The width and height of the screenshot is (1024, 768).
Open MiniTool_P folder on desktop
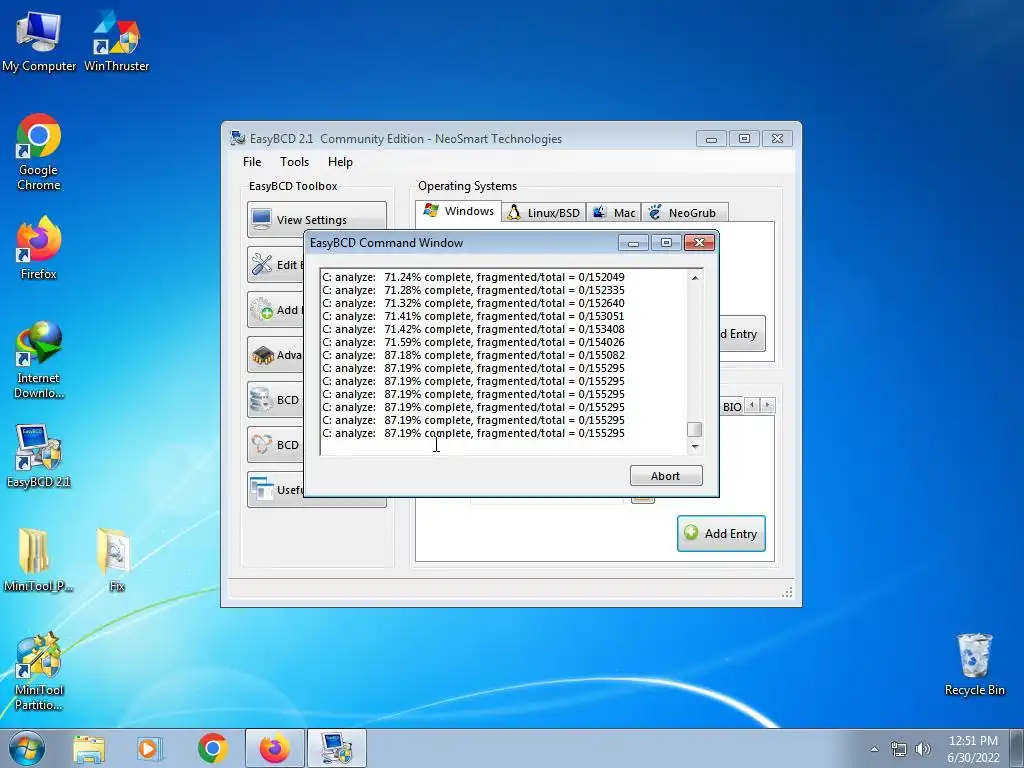[x=39, y=559]
